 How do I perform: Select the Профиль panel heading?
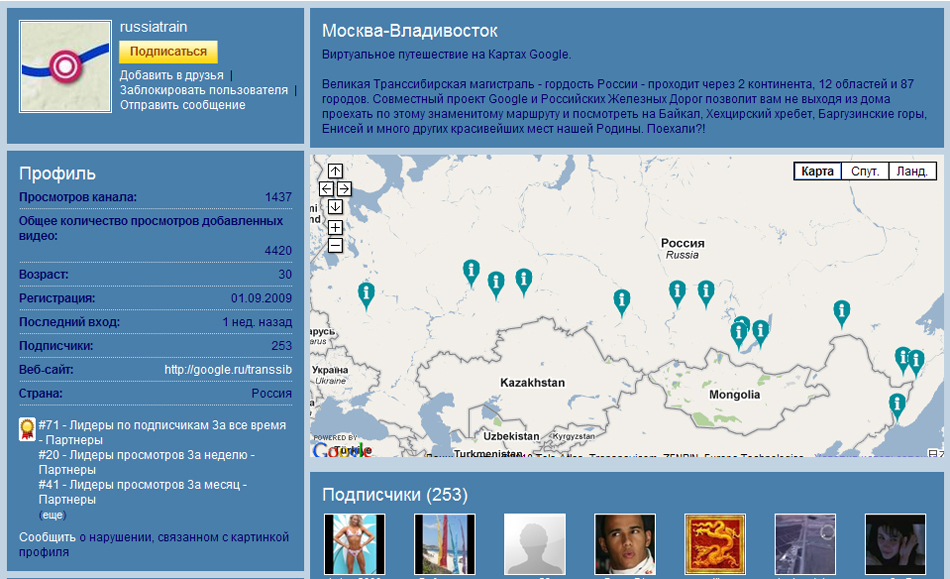tap(58, 174)
